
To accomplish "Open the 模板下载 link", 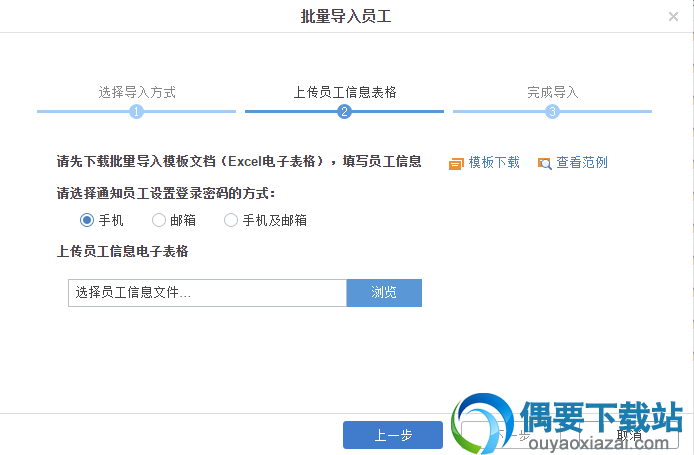I will click(494, 162).
